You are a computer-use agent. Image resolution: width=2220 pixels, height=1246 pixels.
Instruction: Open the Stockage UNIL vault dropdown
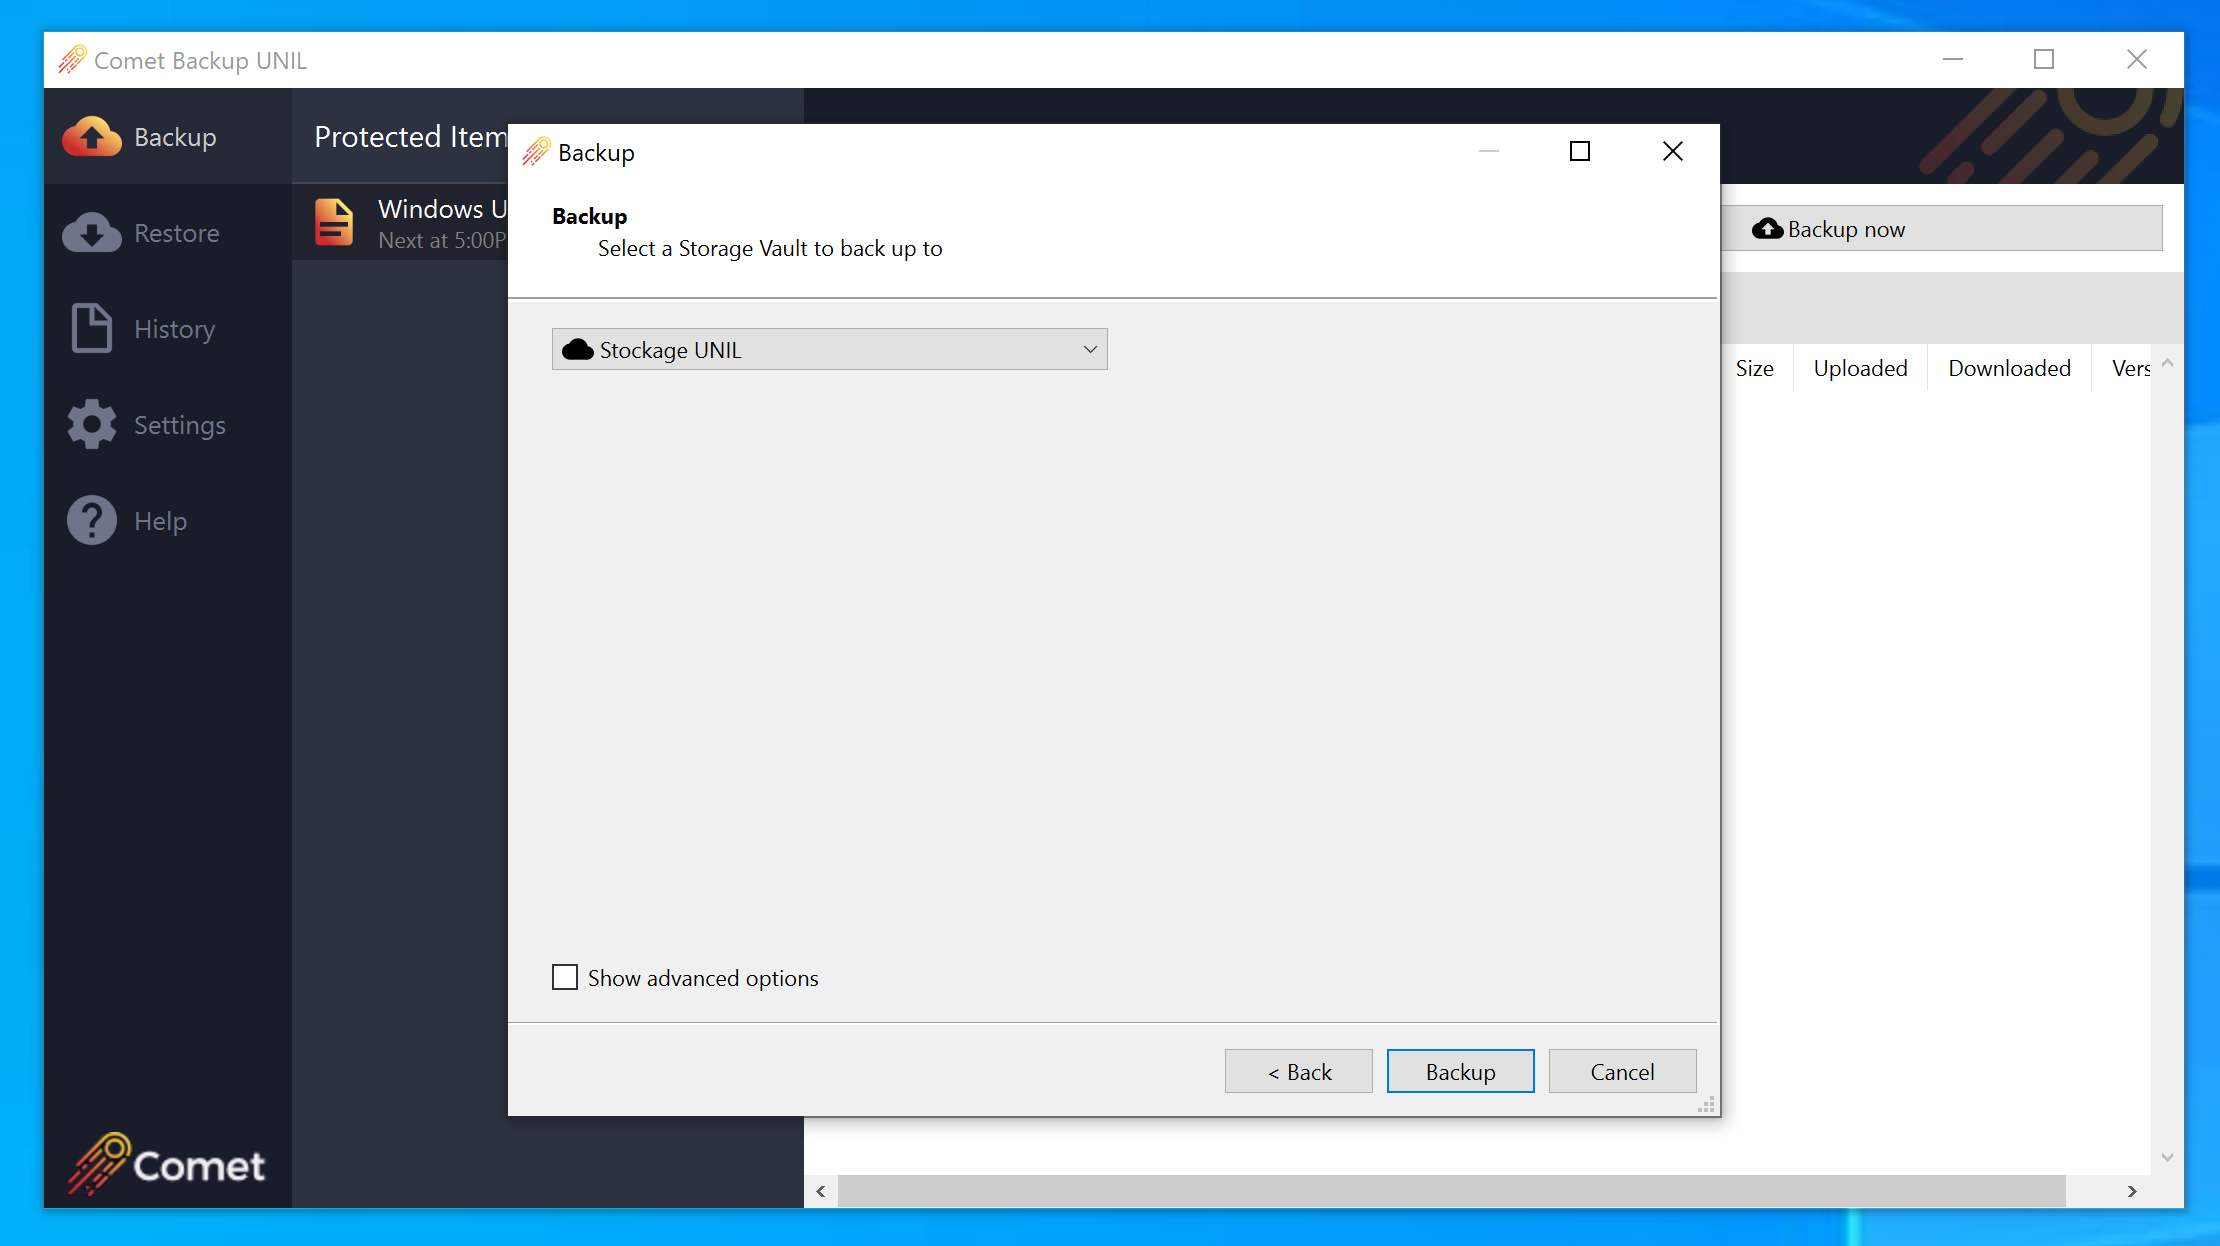(828, 349)
